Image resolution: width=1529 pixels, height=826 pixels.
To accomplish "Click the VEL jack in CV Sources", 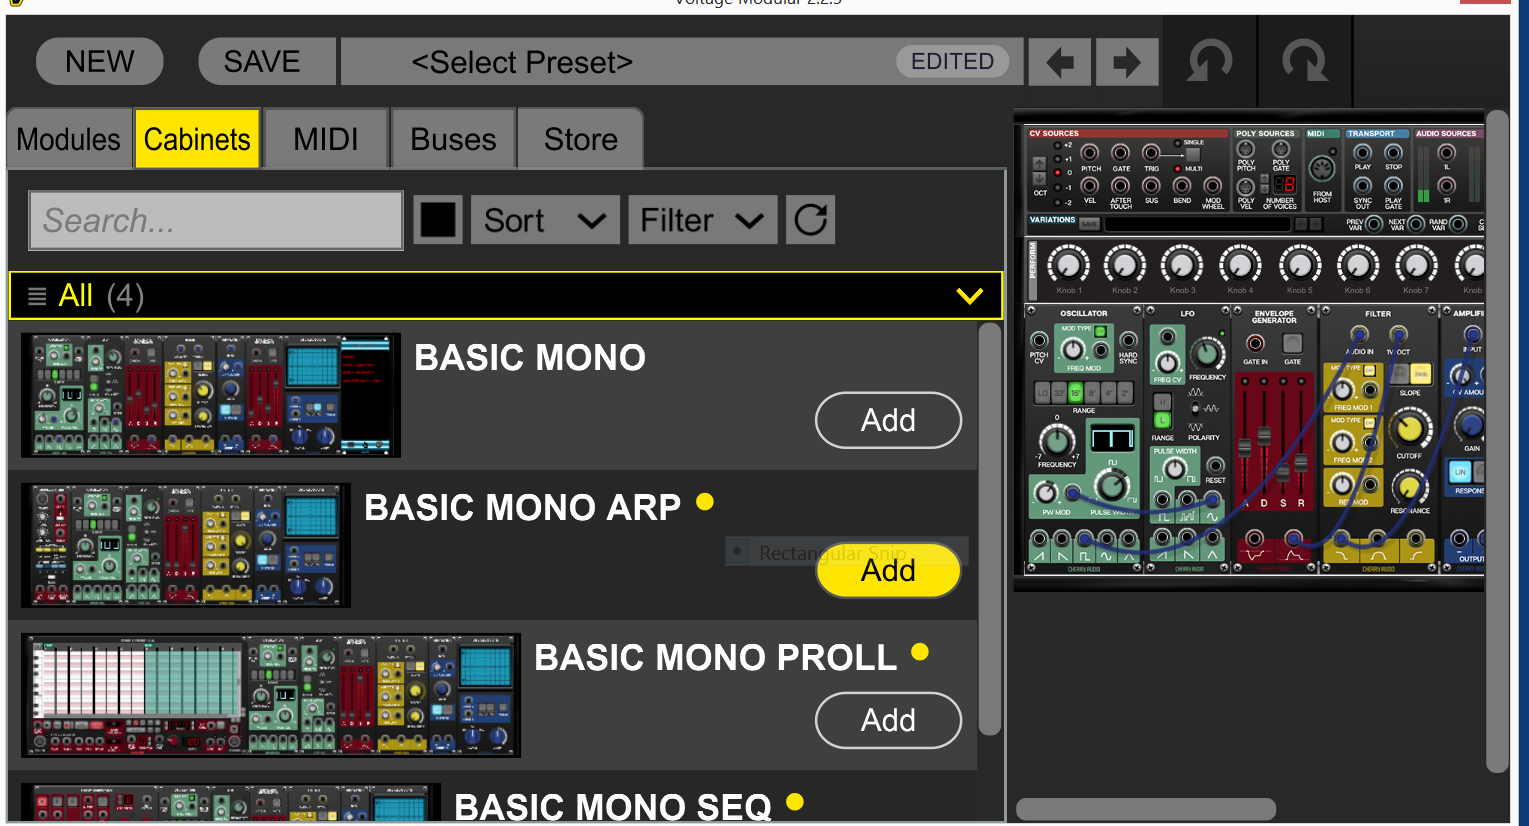I will click(x=1090, y=185).
